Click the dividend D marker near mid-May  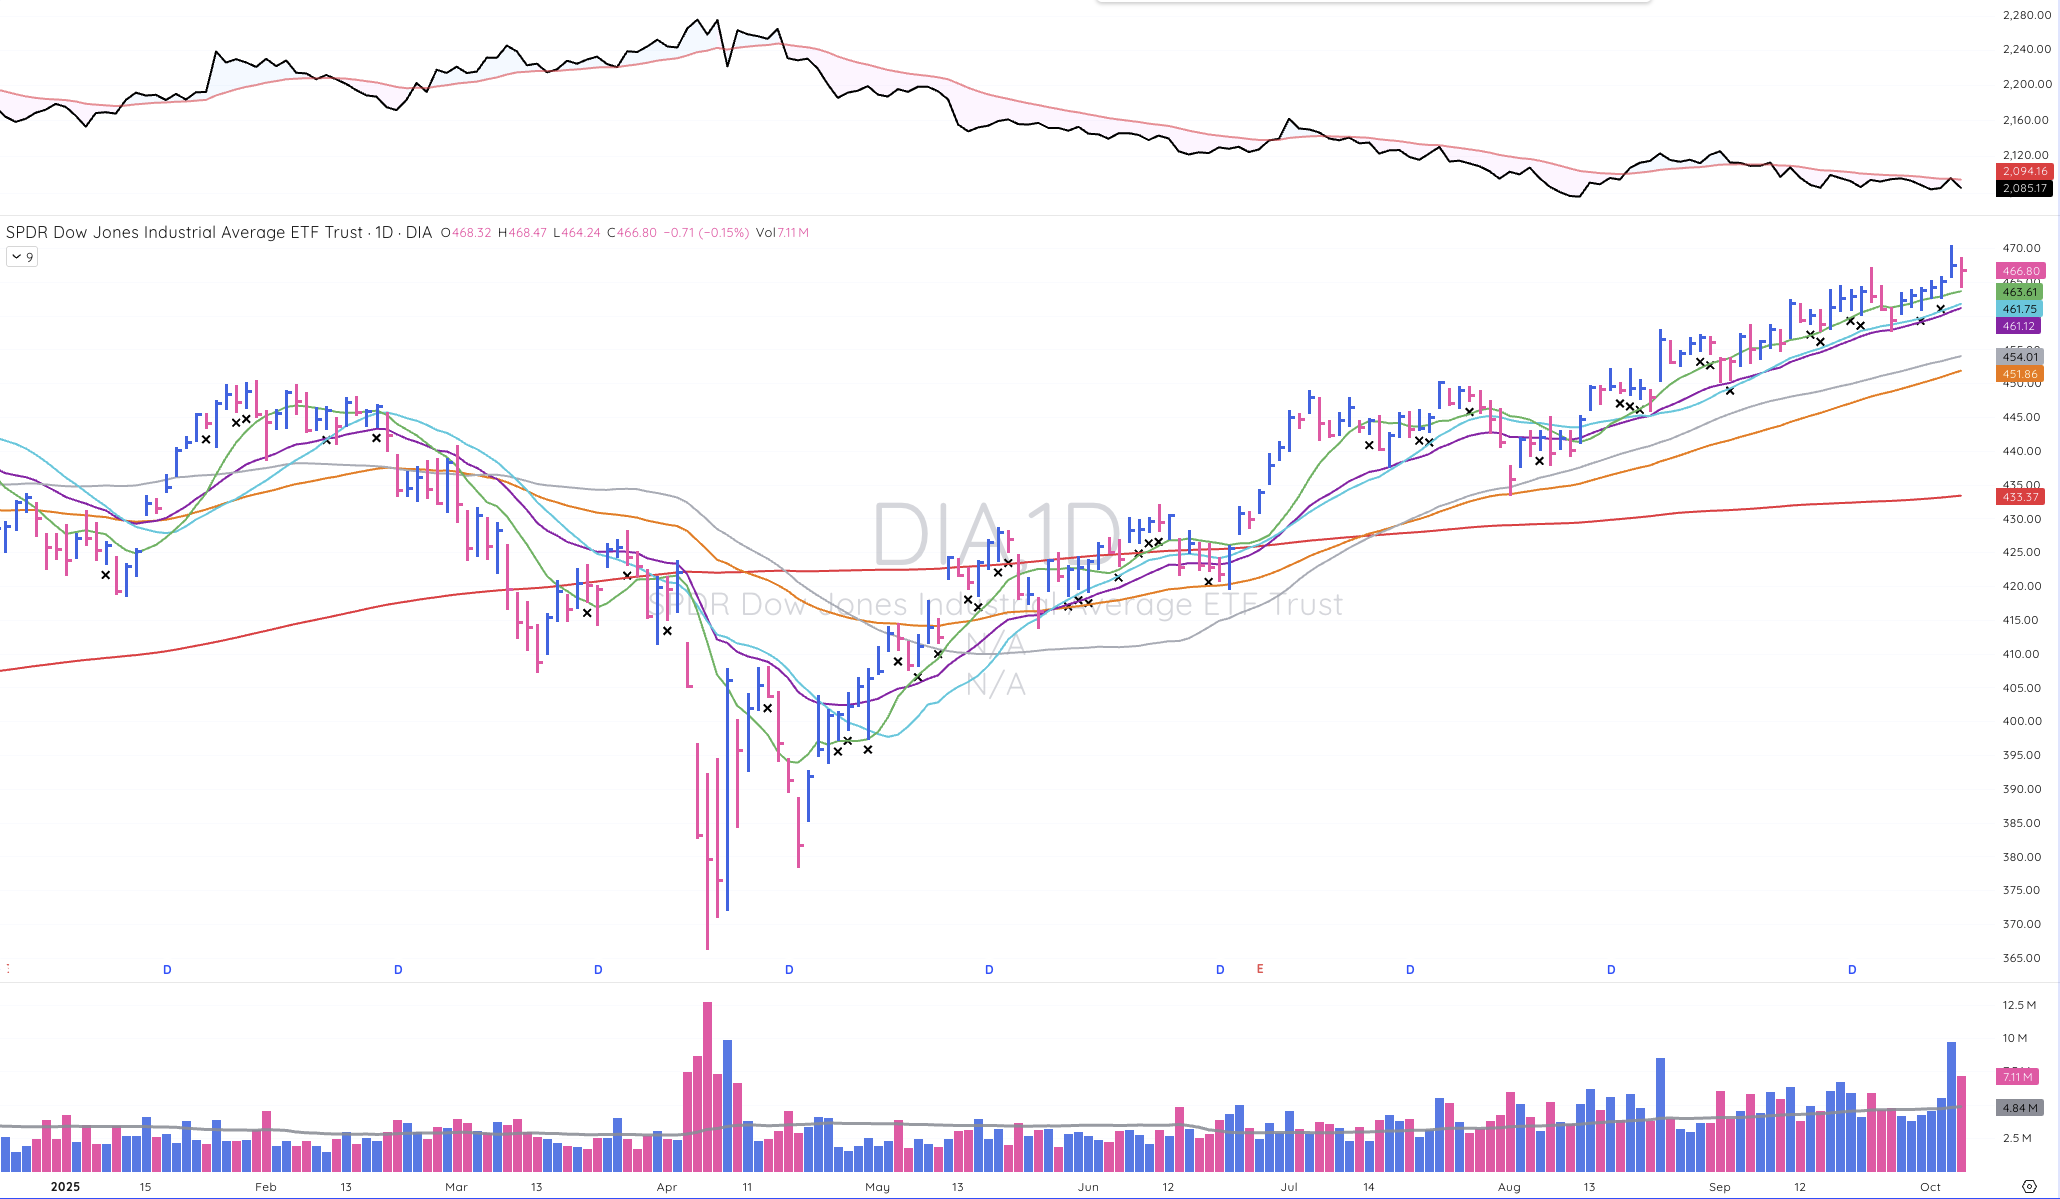(989, 970)
